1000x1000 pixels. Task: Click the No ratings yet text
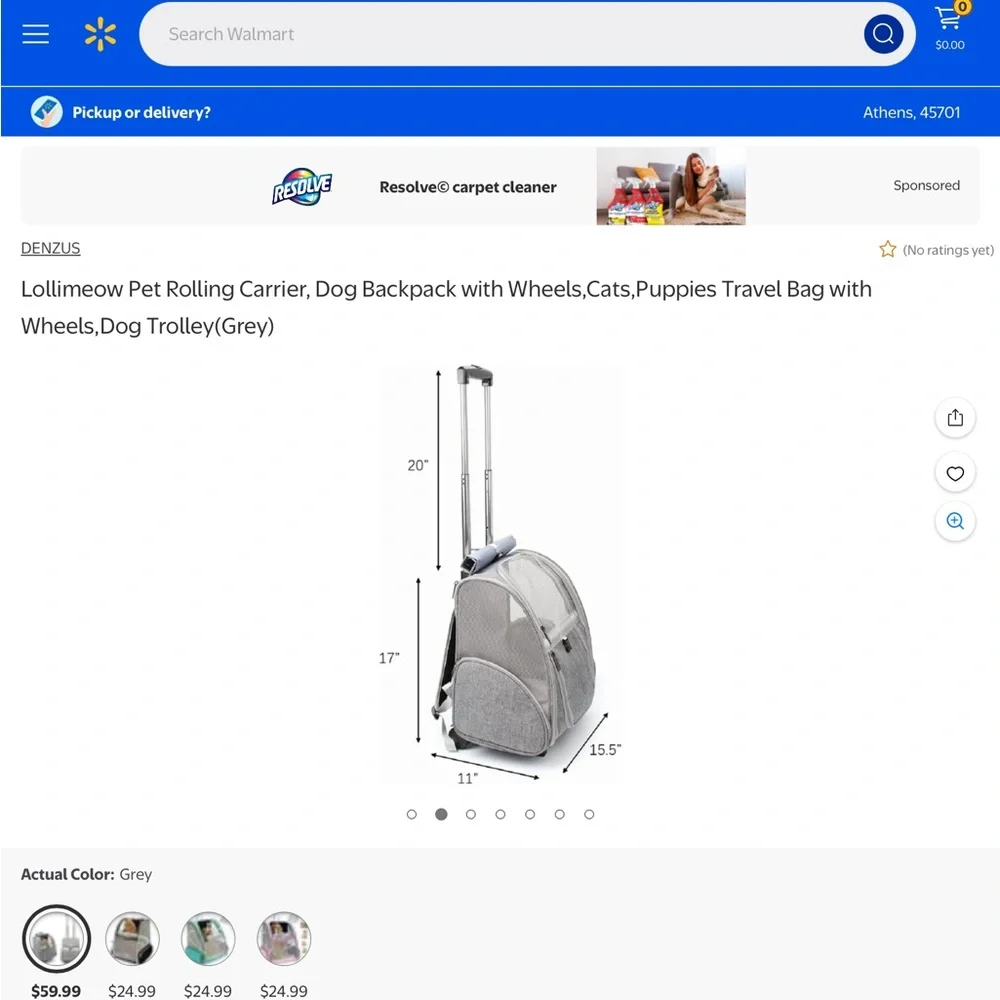coord(948,250)
